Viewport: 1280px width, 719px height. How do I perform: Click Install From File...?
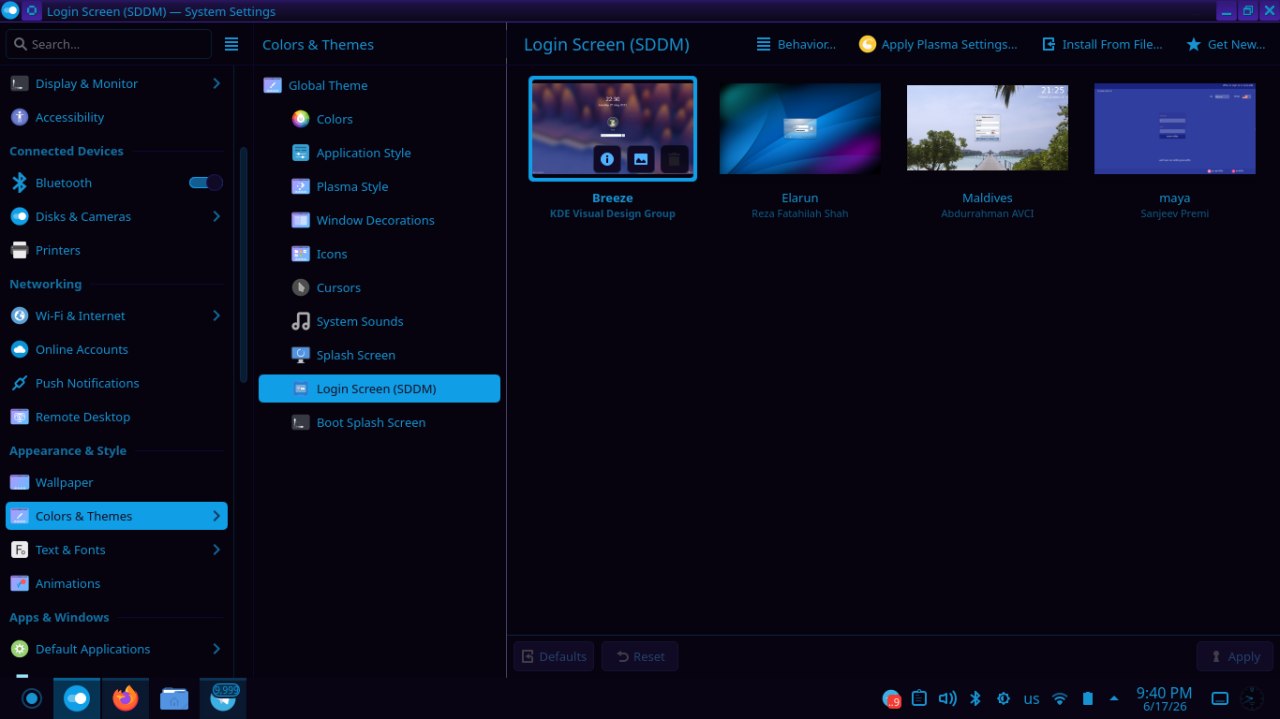point(1102,44)
